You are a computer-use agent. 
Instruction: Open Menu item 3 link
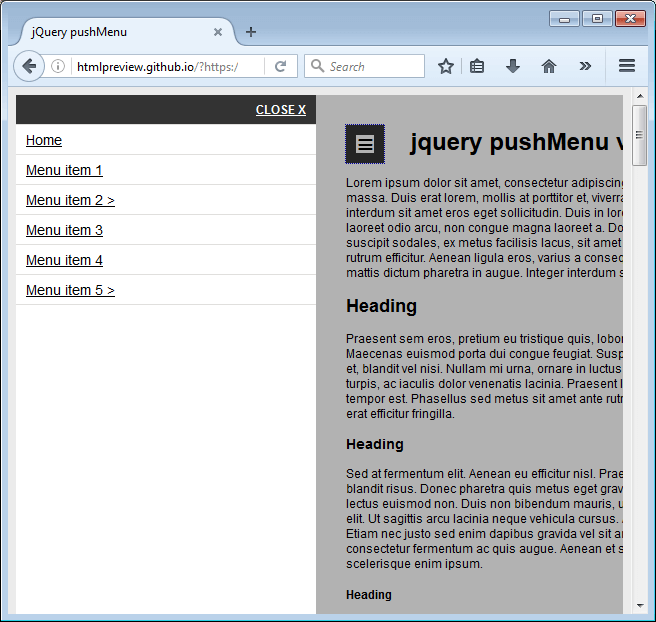(64, 230)
